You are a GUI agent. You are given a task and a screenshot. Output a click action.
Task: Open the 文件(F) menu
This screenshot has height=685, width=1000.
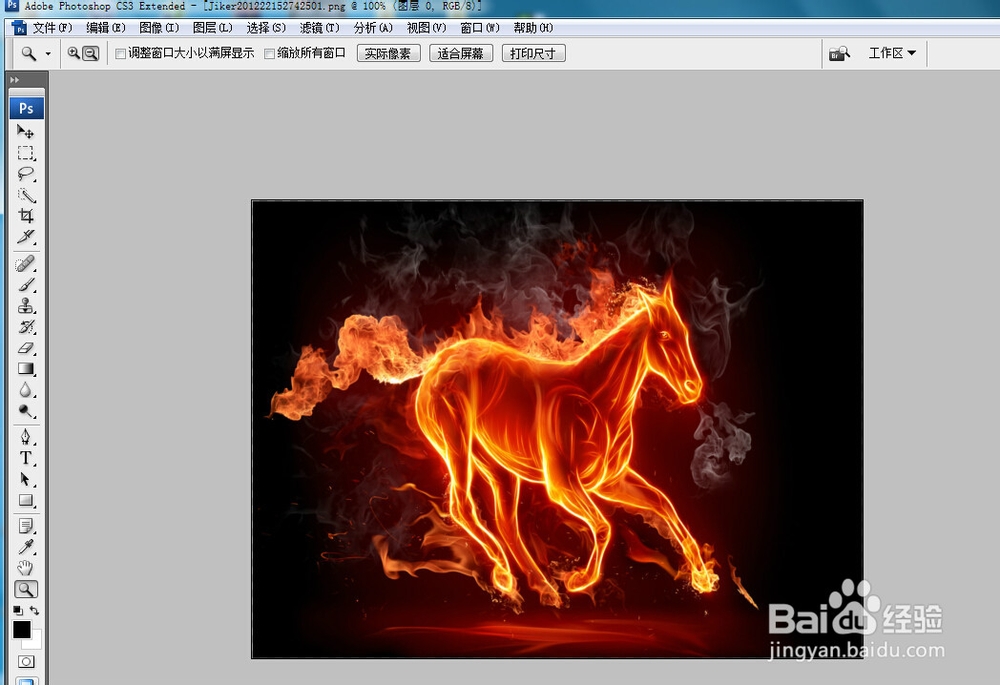[52, 27]
